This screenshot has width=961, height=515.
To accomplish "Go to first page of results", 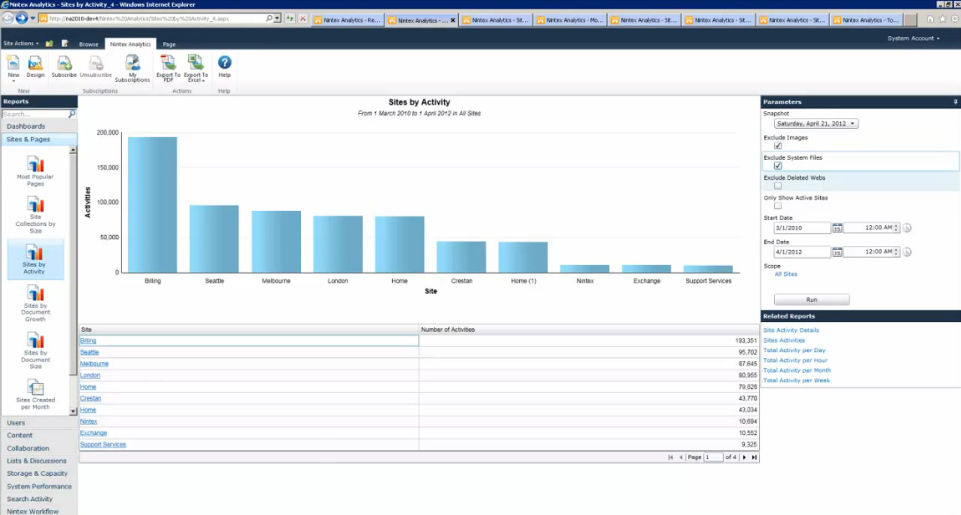I will pos(670,457).
